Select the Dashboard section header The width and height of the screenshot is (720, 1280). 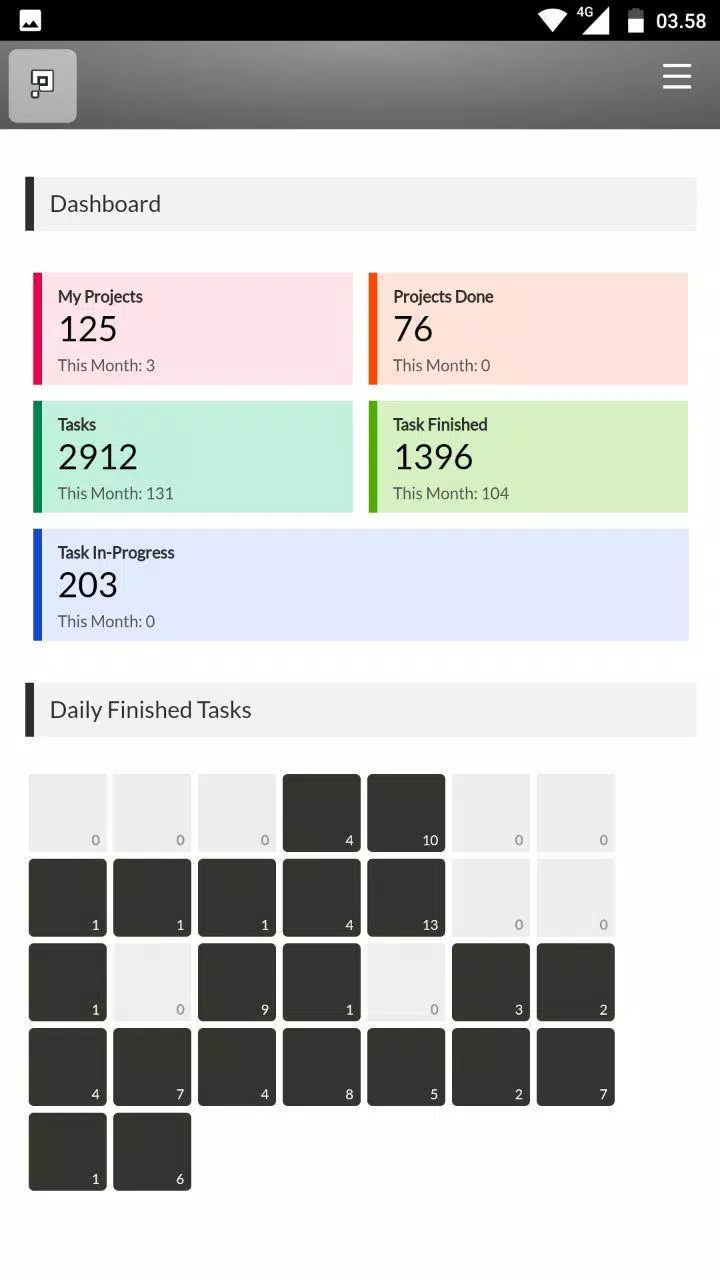tap(361, 204)
